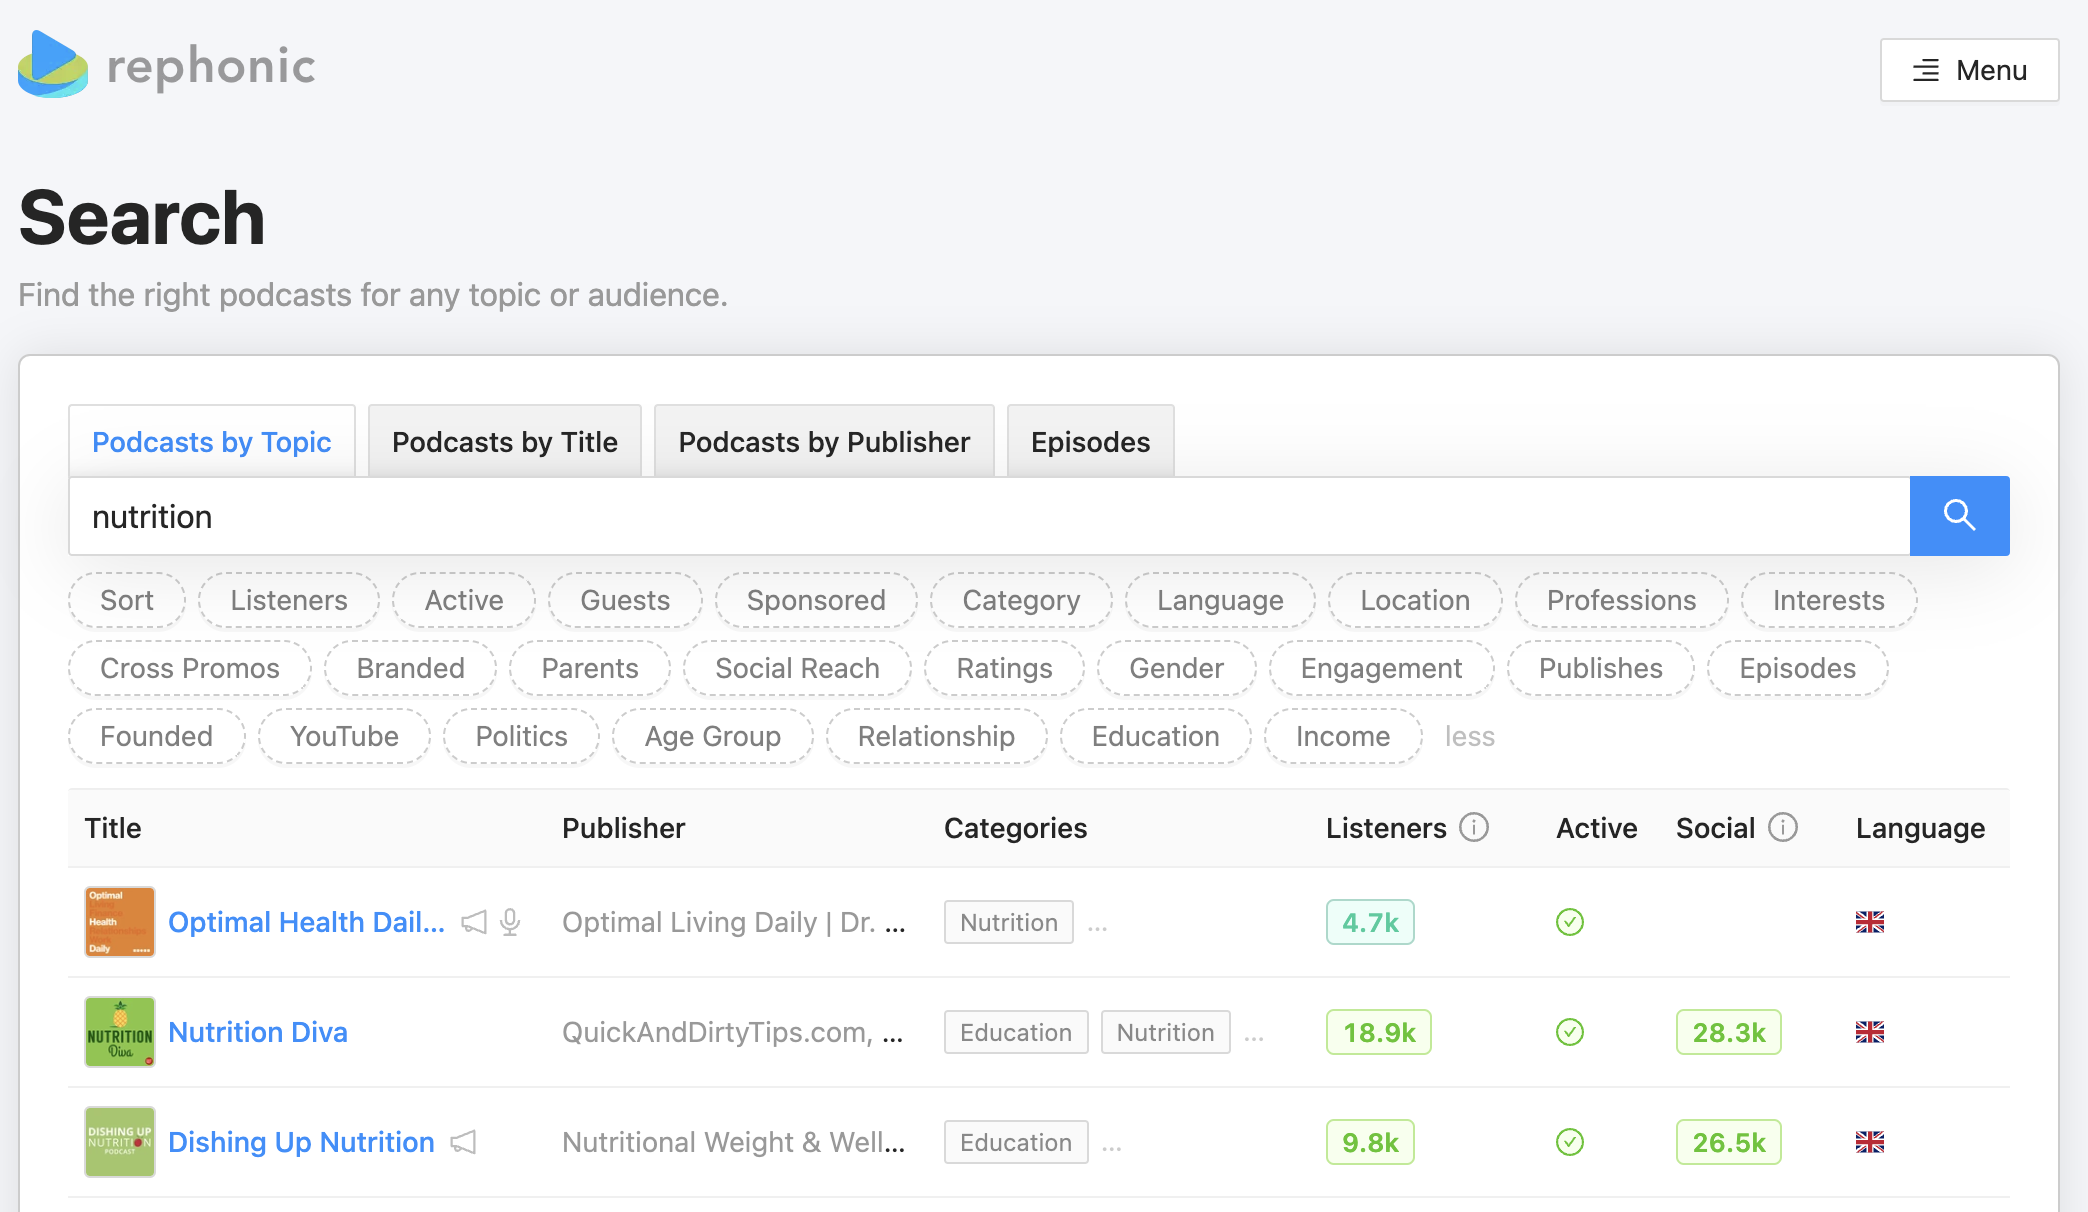Click the 4.7k listeners badge
2088x1212 pixels.
coord(1370,922)
